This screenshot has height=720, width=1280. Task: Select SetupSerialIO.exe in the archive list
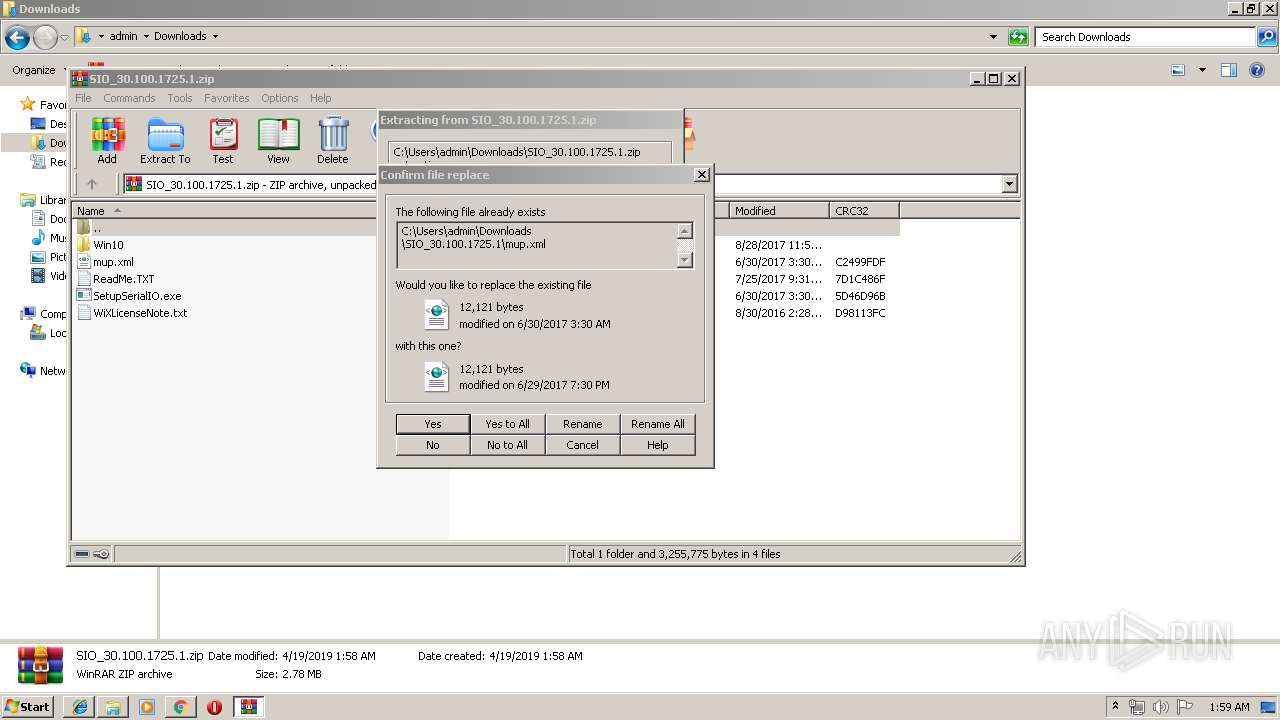[x=137, y=296]
